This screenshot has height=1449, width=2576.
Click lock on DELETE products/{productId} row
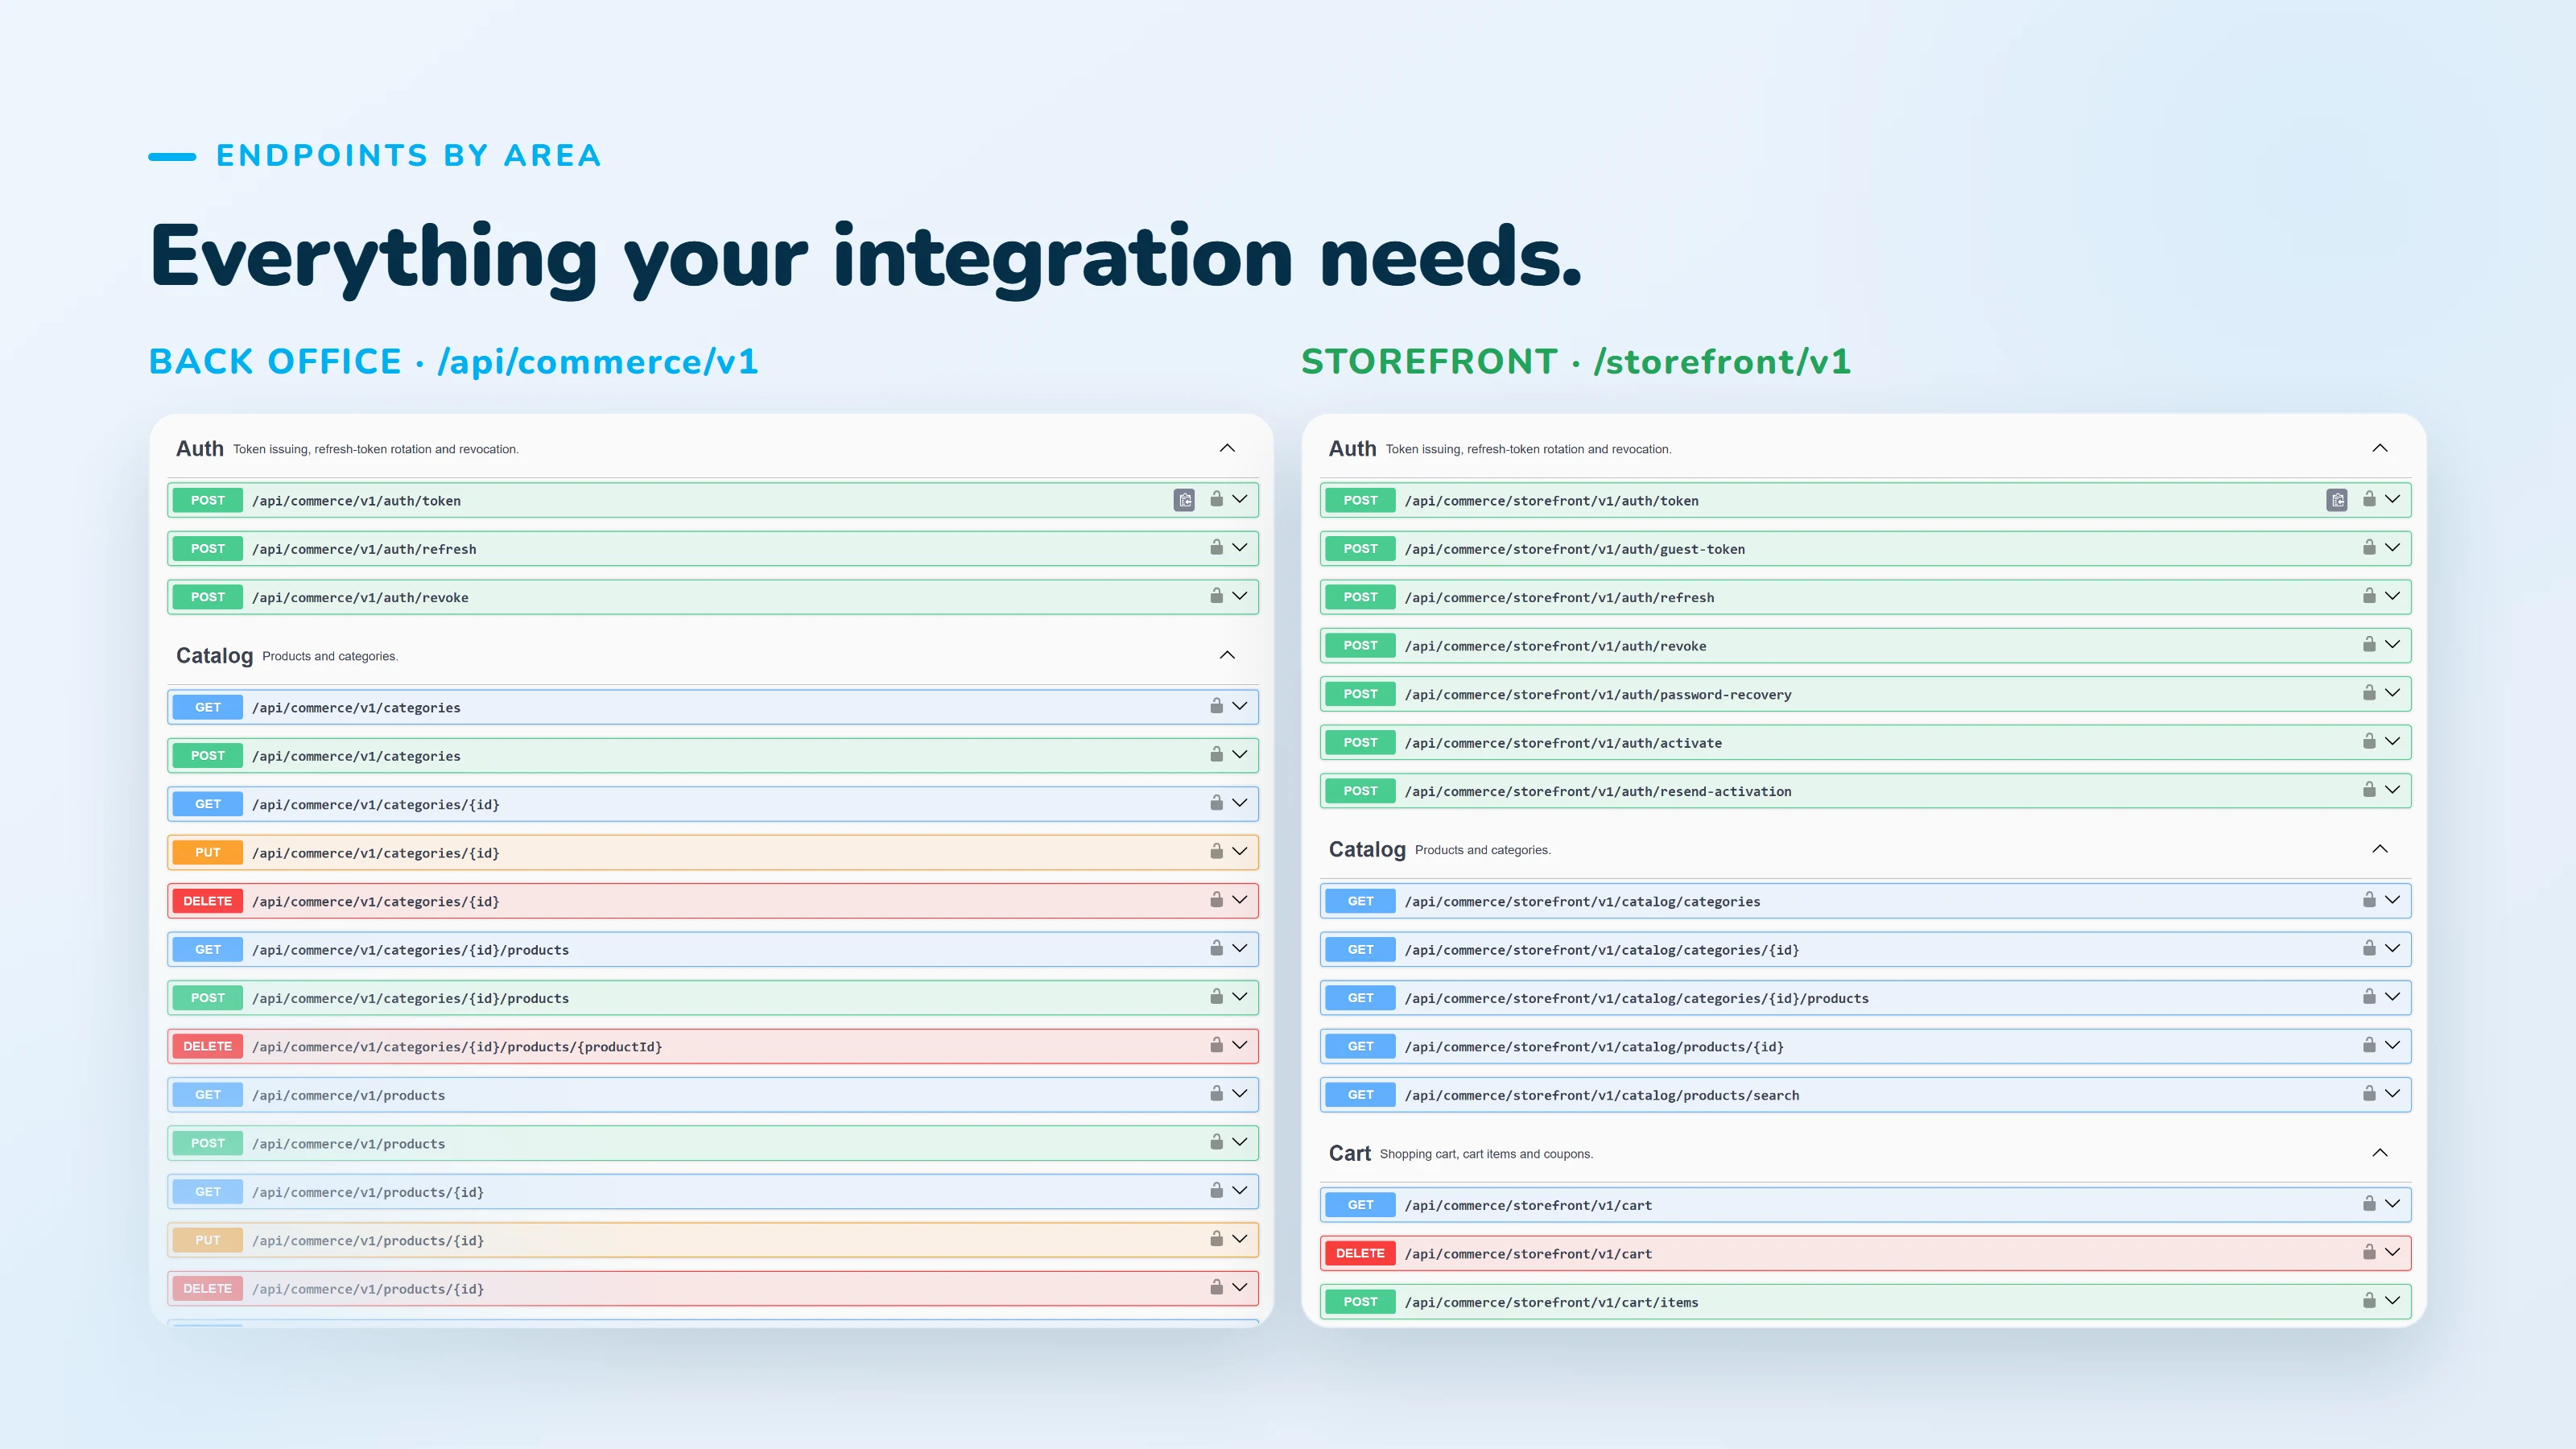pos(1216,1045)
